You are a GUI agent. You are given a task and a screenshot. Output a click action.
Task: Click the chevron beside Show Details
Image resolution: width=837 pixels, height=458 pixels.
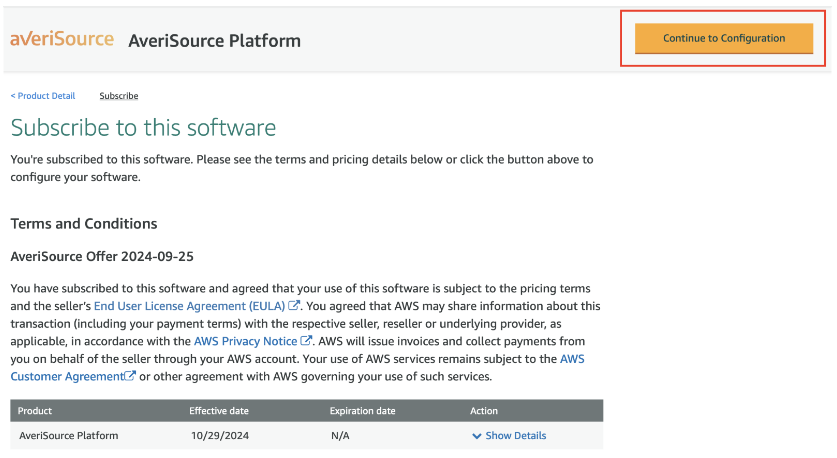(x=477, y=436)
